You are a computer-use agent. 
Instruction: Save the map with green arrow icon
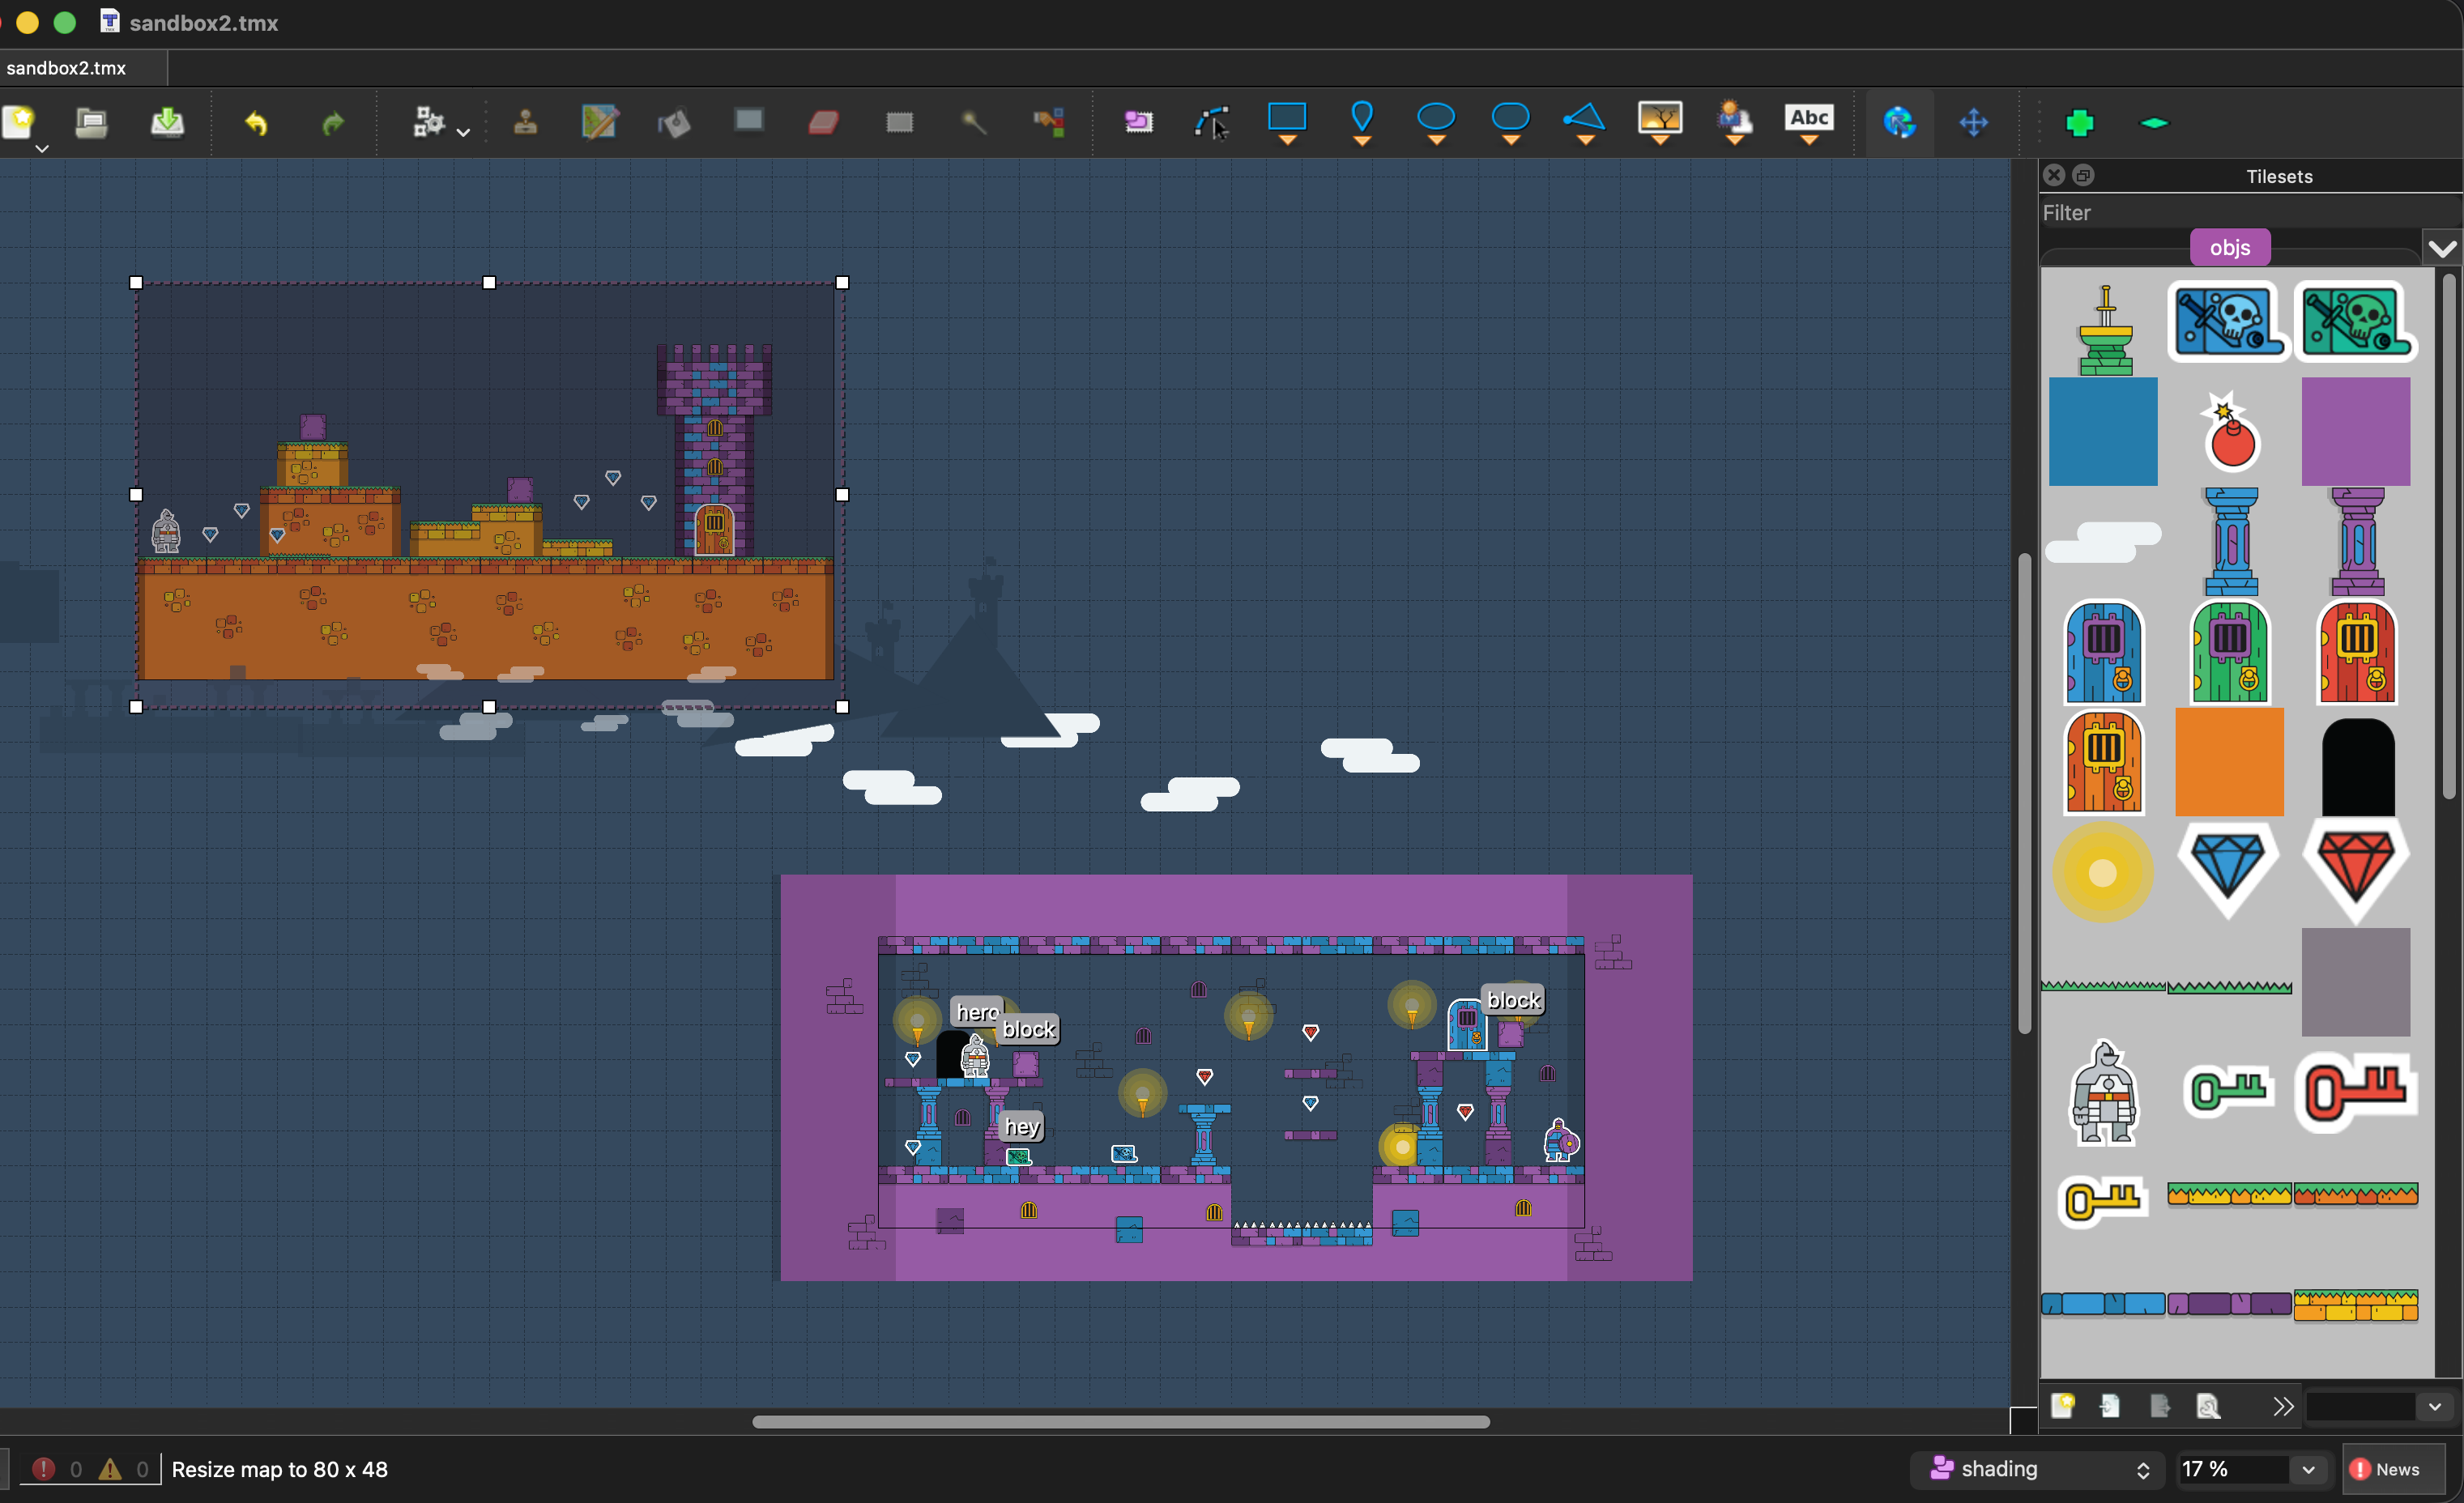[167, 122]
